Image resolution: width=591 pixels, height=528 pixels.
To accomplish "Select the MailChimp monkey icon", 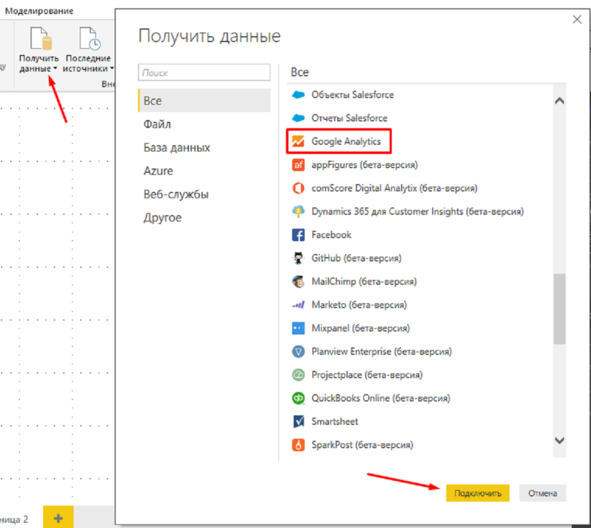I will (x=298, y=282).
